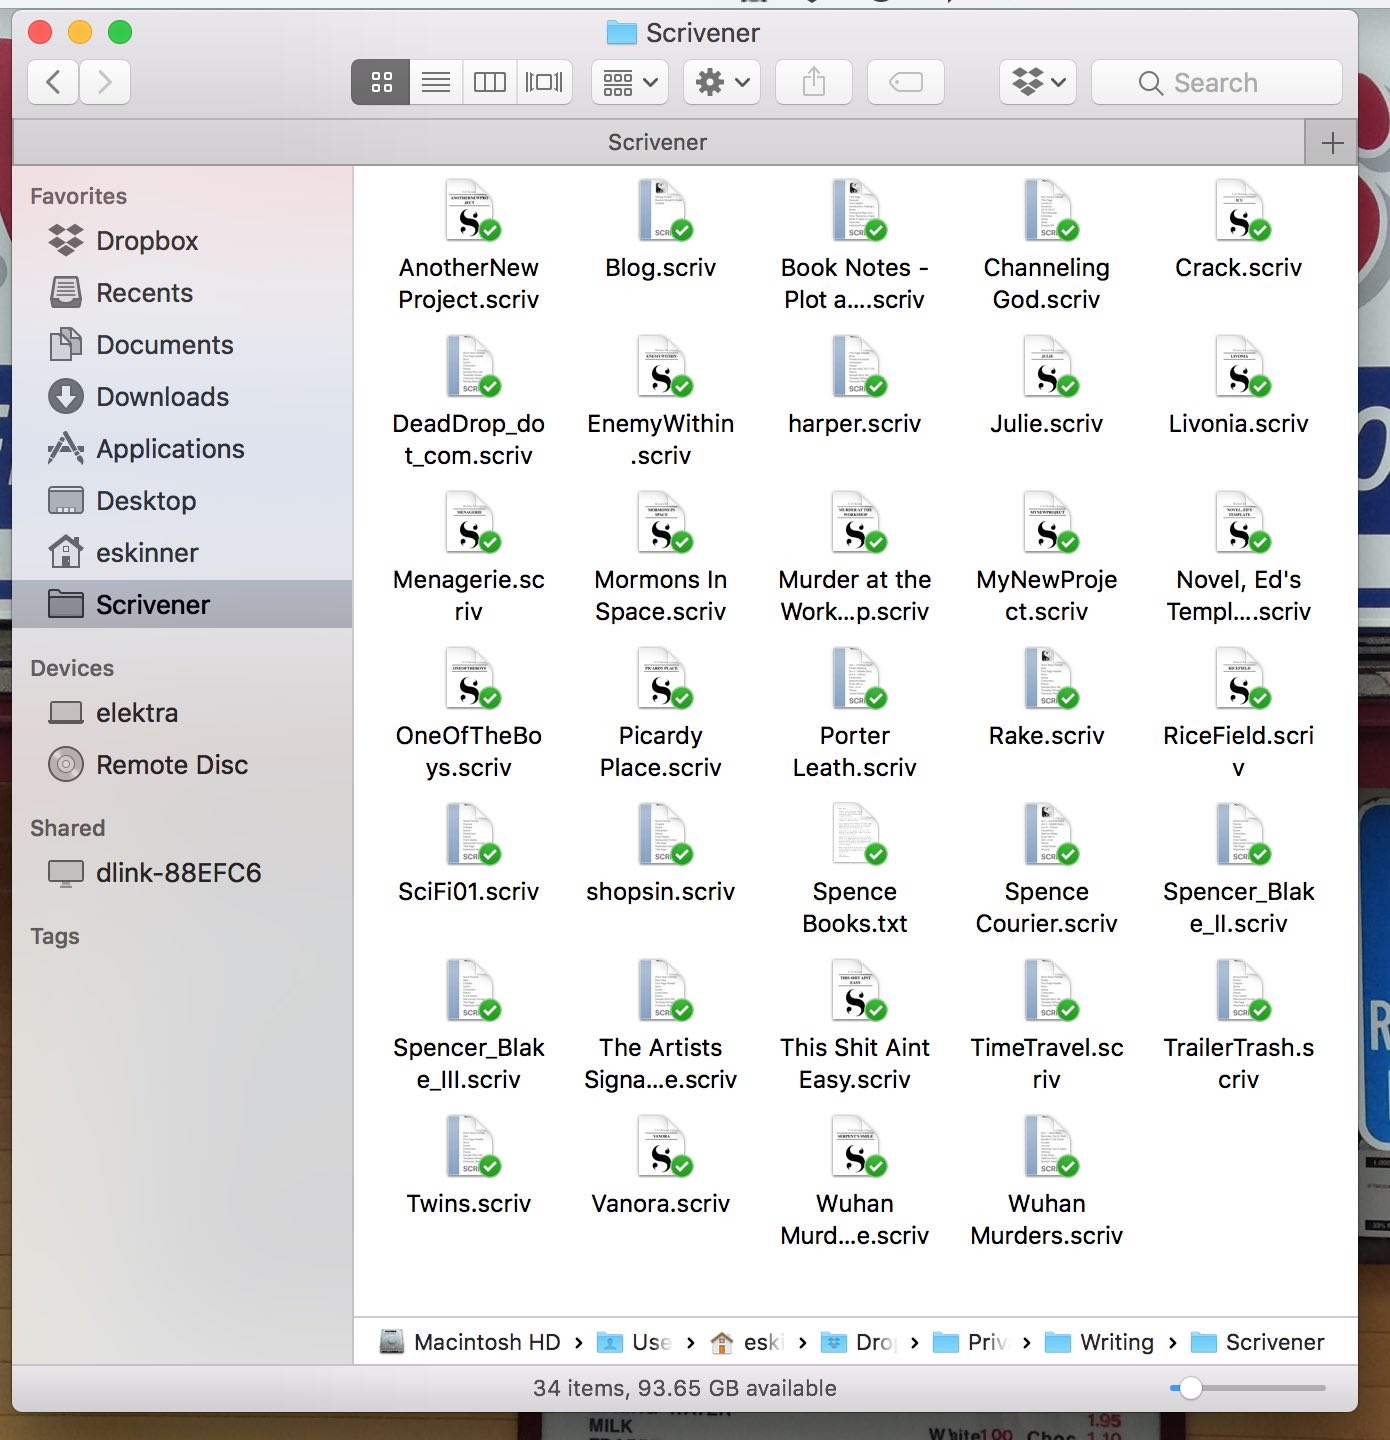Open Downloads in the sidebar
Screen dimensions: 1390x1440
point(182,397)
